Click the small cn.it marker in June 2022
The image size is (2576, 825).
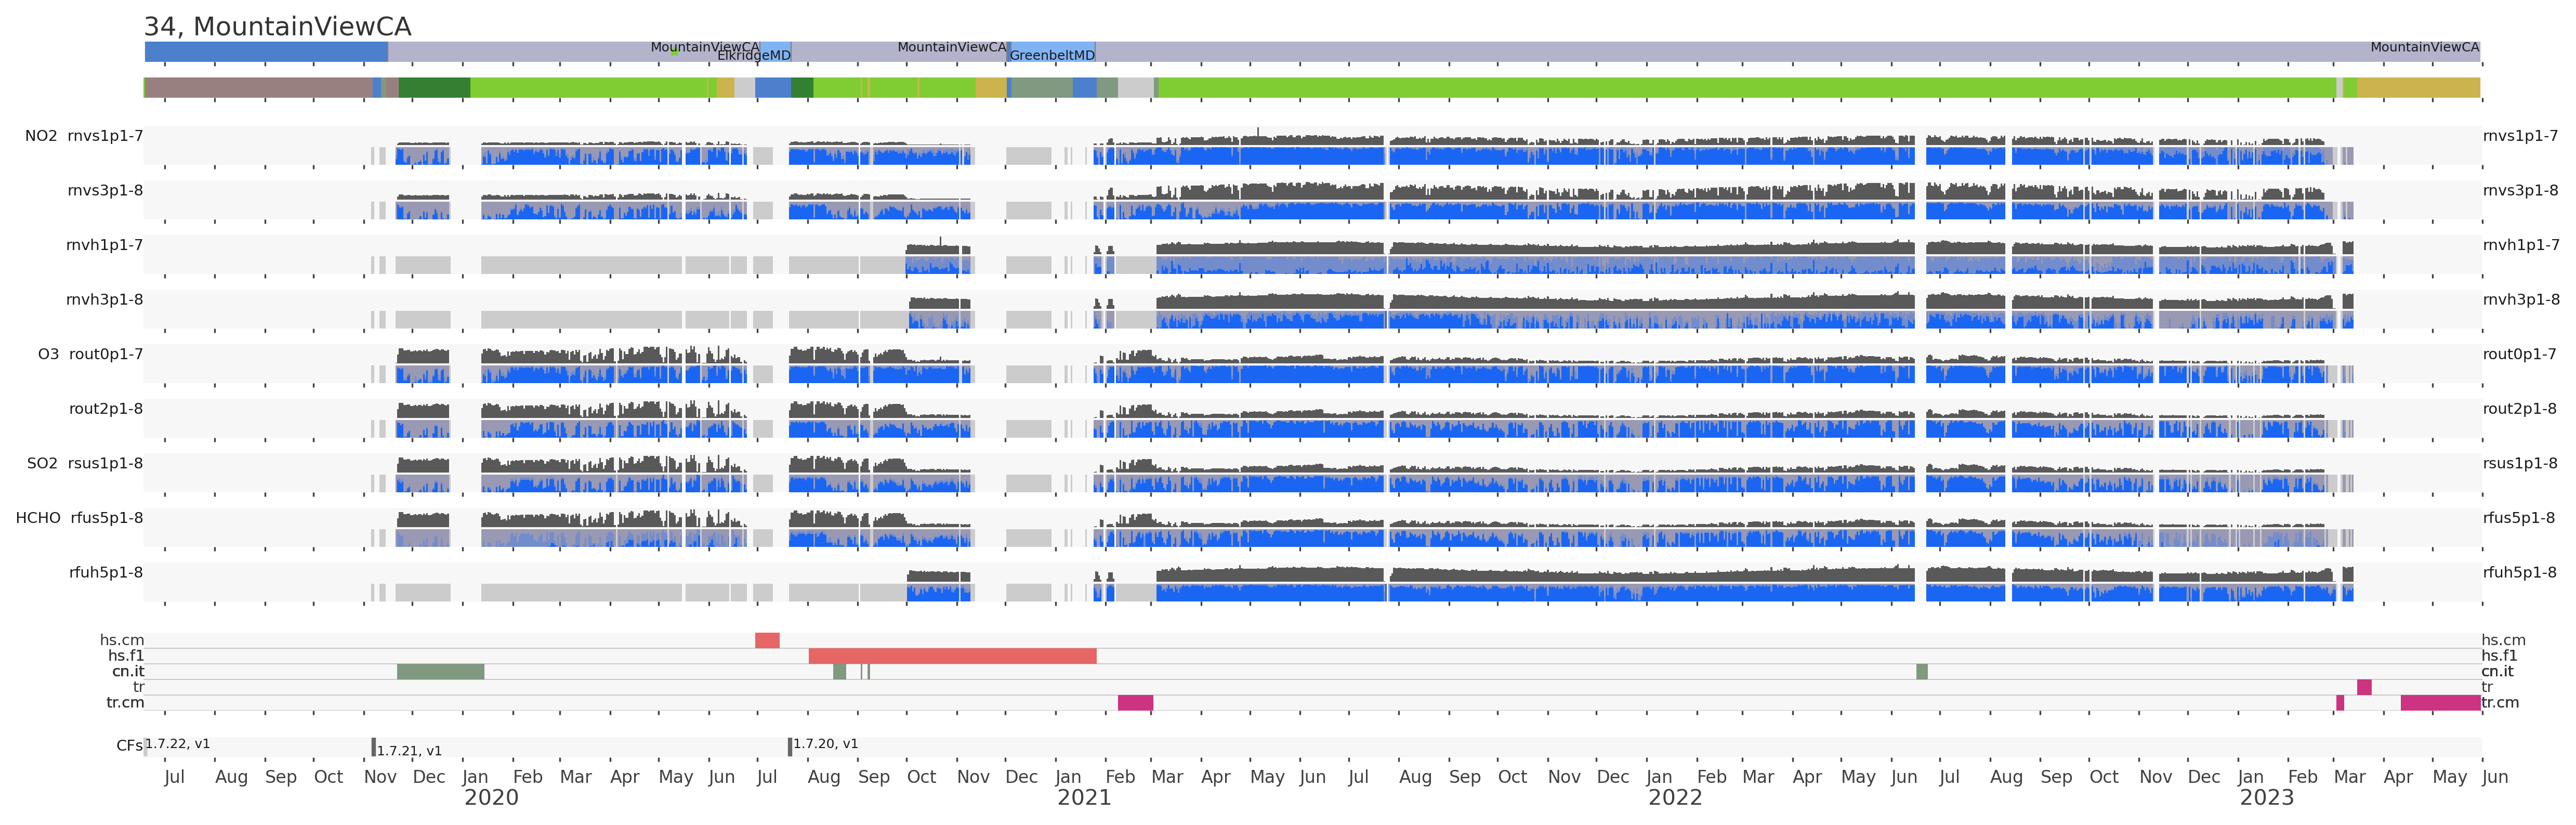[x=1921, y=672]
